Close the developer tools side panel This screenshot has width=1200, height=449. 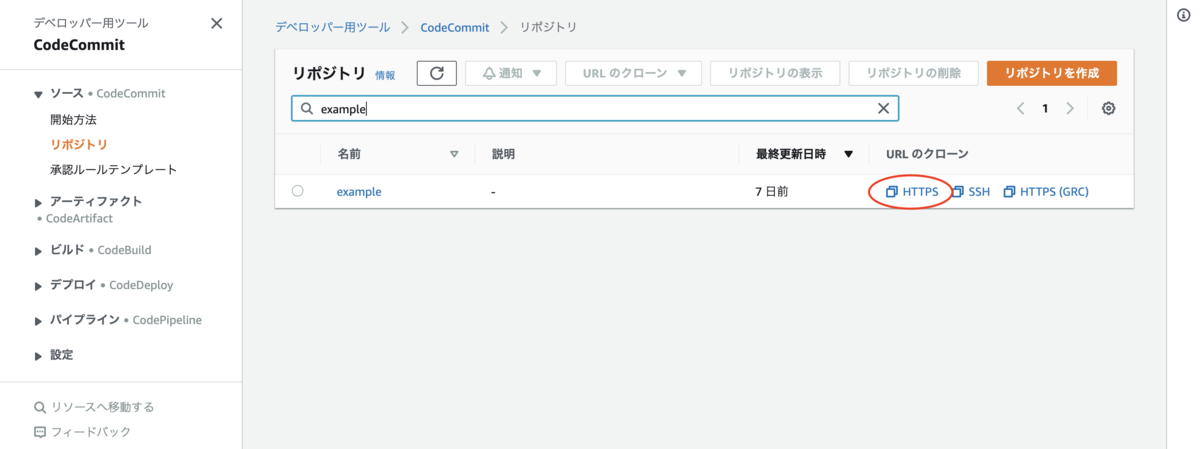(217, 23)
